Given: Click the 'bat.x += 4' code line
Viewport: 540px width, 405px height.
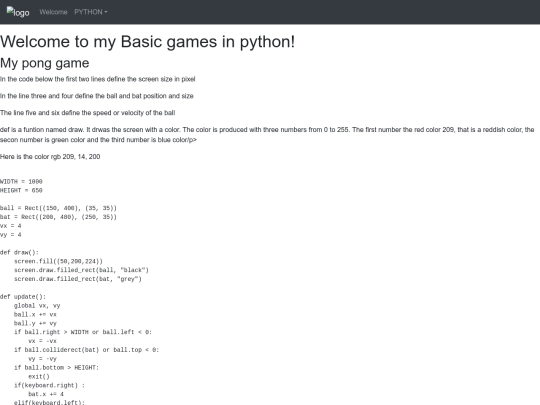Looking at the screenshot, I should pos(46,394).
